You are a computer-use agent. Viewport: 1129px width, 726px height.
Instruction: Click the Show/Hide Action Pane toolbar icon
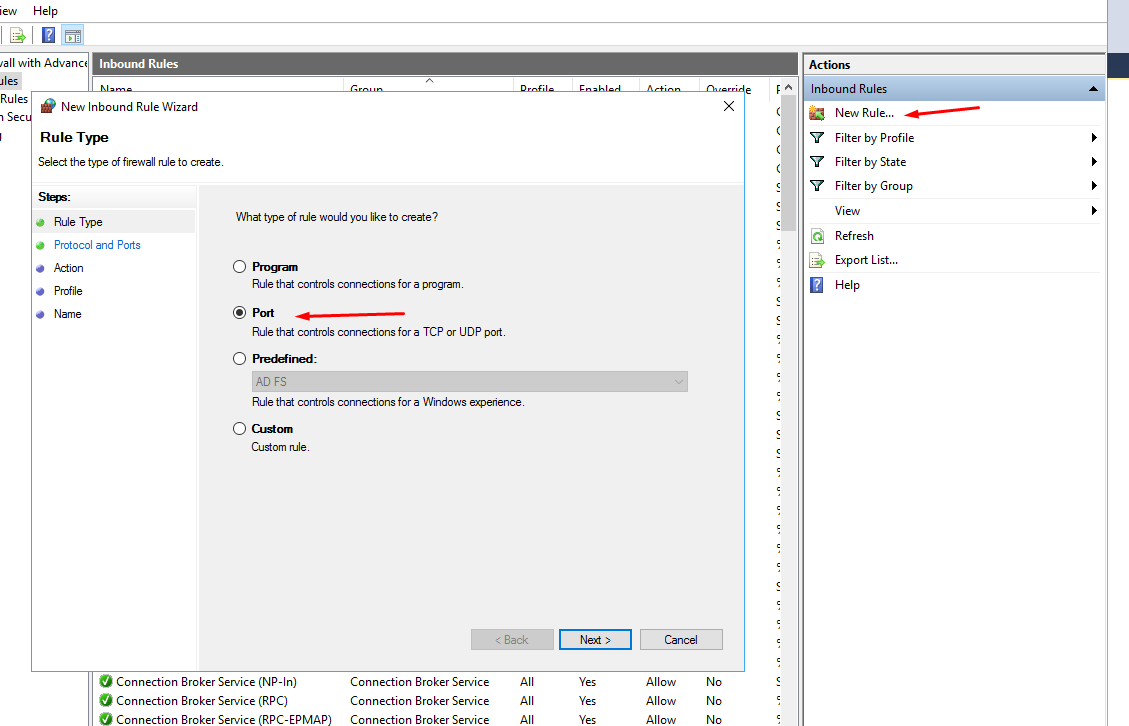click(72, 34)
